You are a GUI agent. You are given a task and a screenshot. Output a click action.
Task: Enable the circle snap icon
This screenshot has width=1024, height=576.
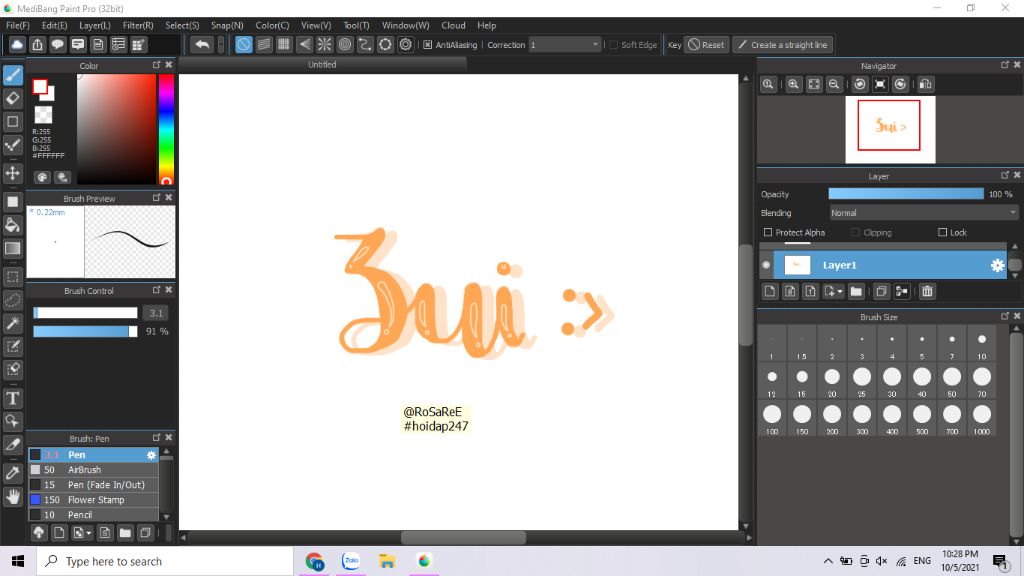pos(345,44)
